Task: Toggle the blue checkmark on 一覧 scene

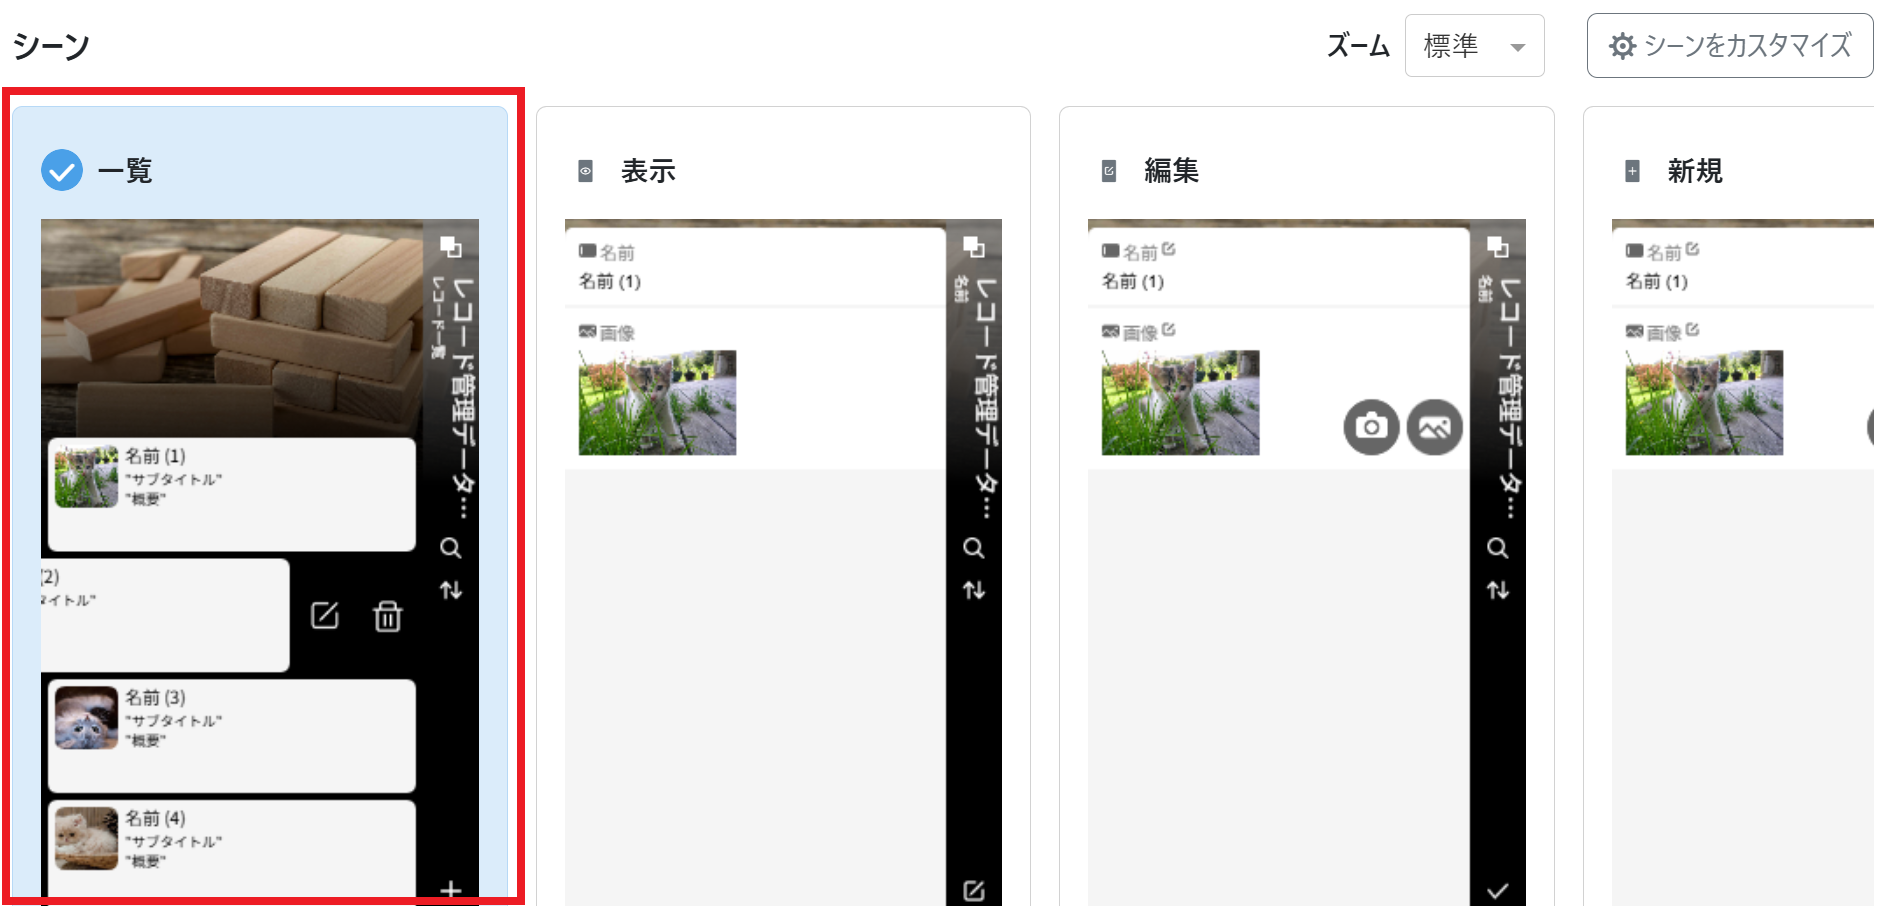Action: (62, 170)
